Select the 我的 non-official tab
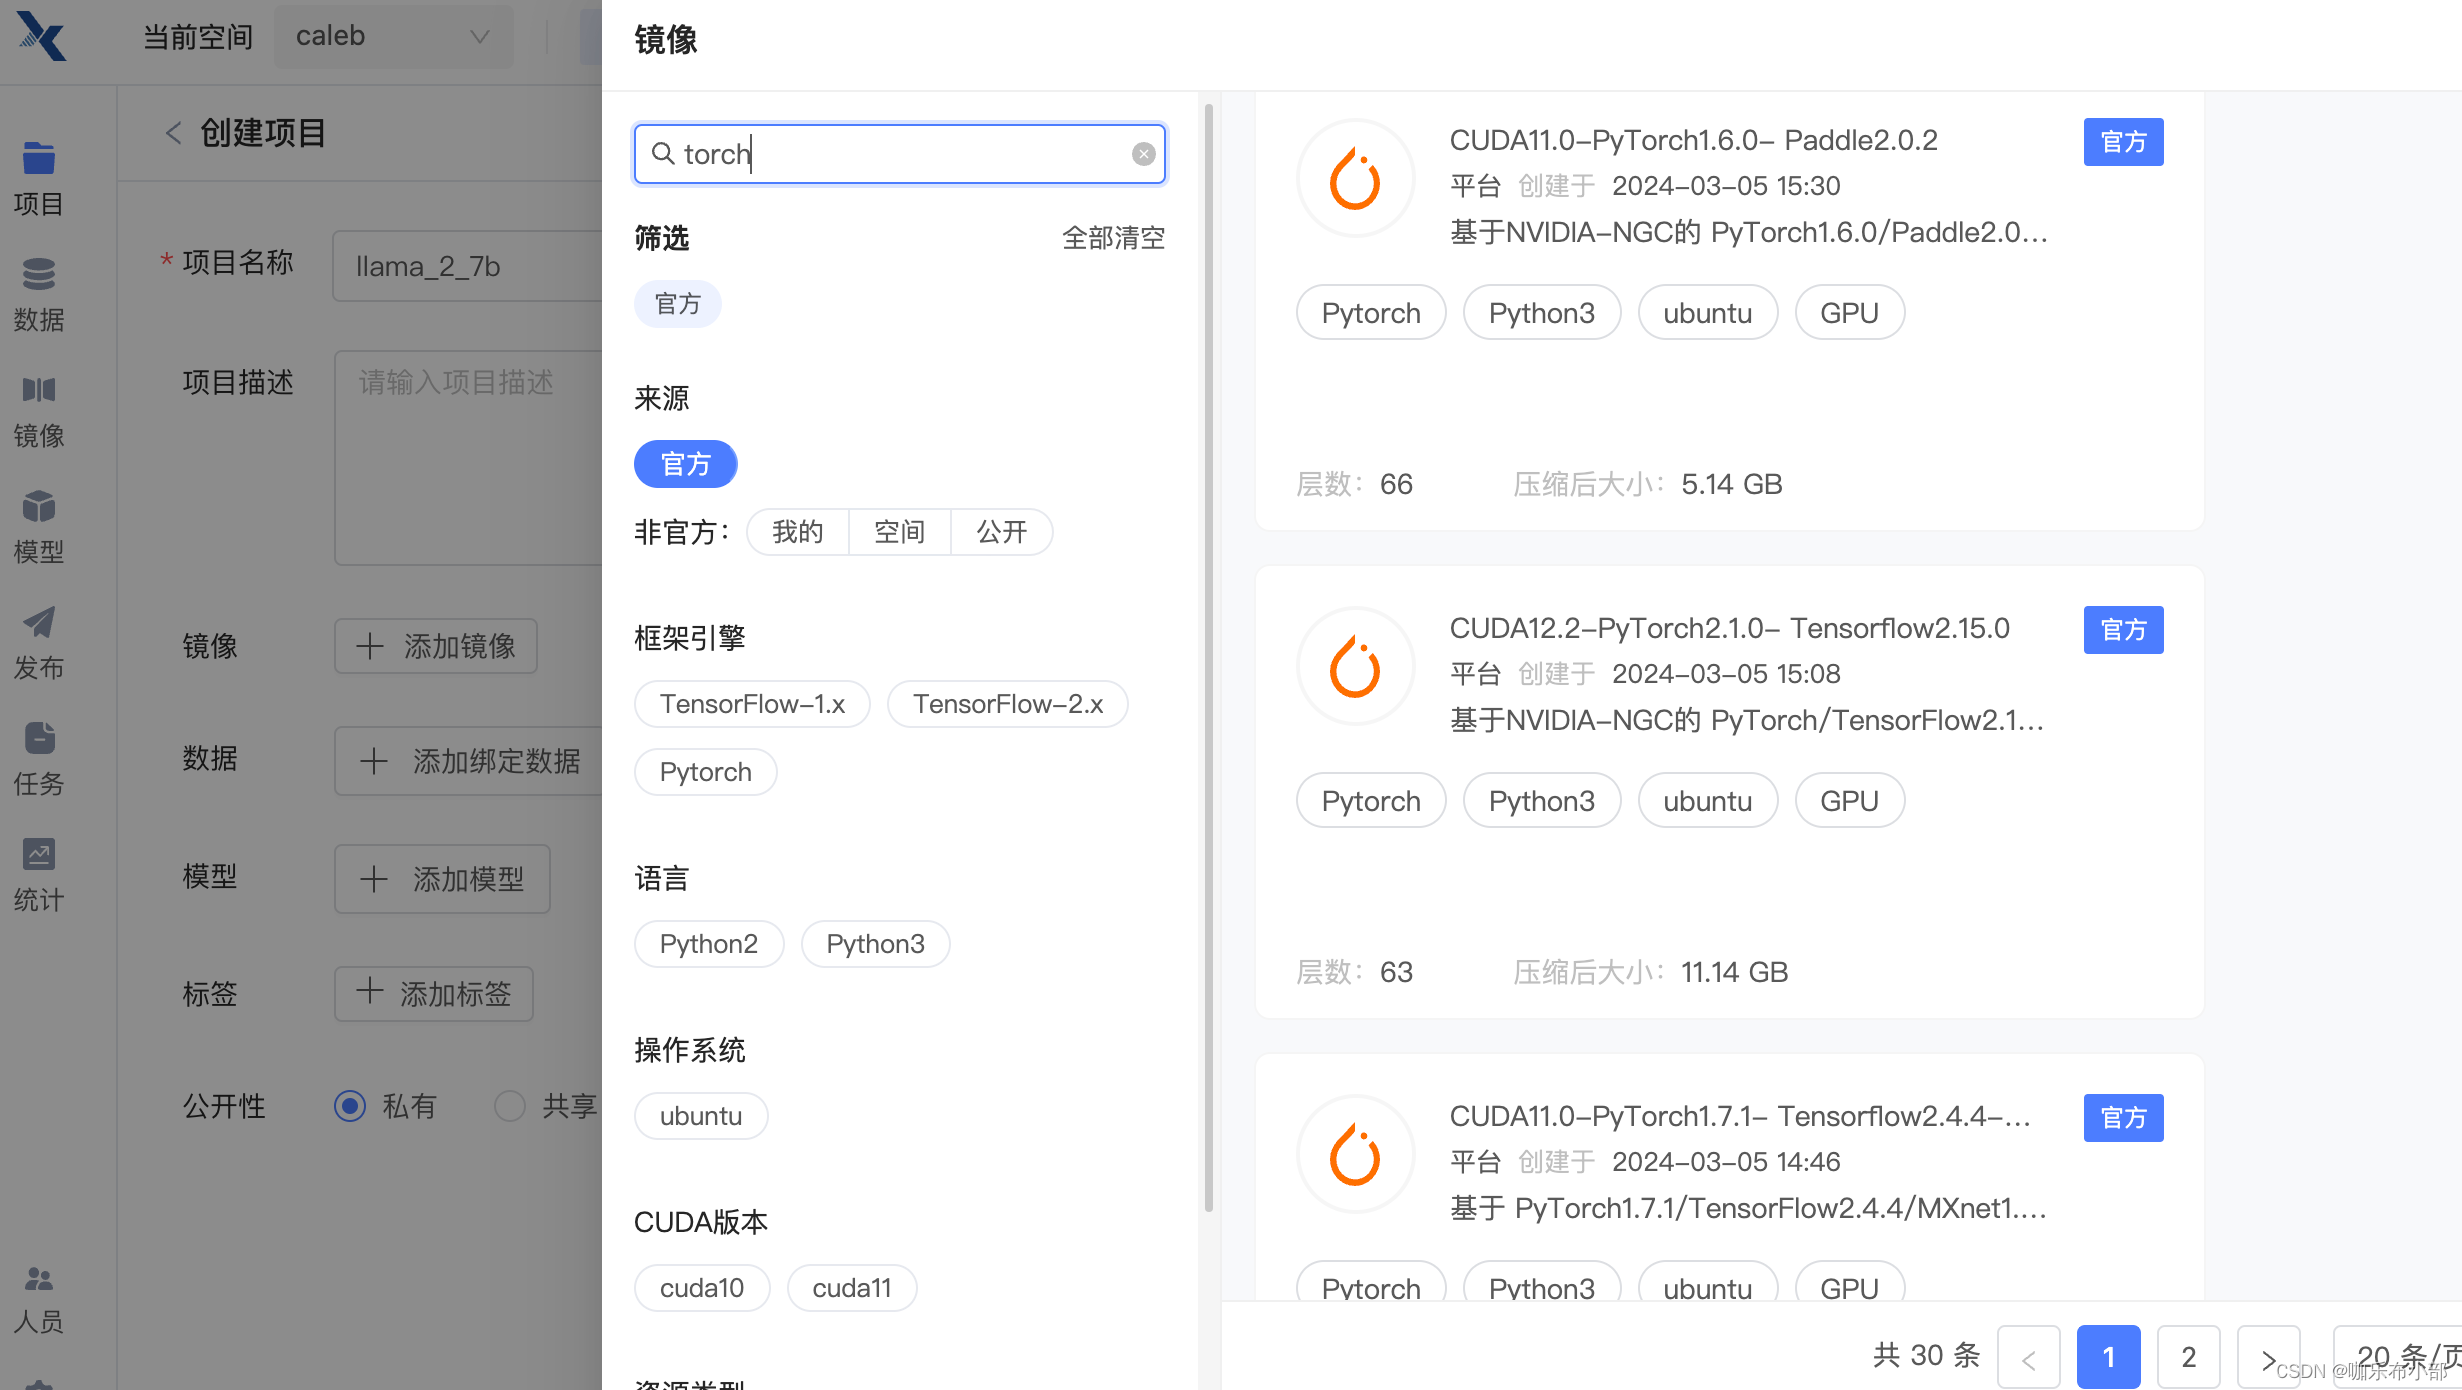The width and height of the screenshot is (2462, 1390). click(797, 532)
